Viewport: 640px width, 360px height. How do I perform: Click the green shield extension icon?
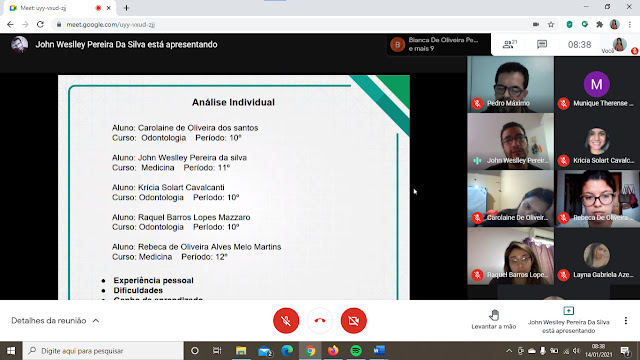click(569, 24)
